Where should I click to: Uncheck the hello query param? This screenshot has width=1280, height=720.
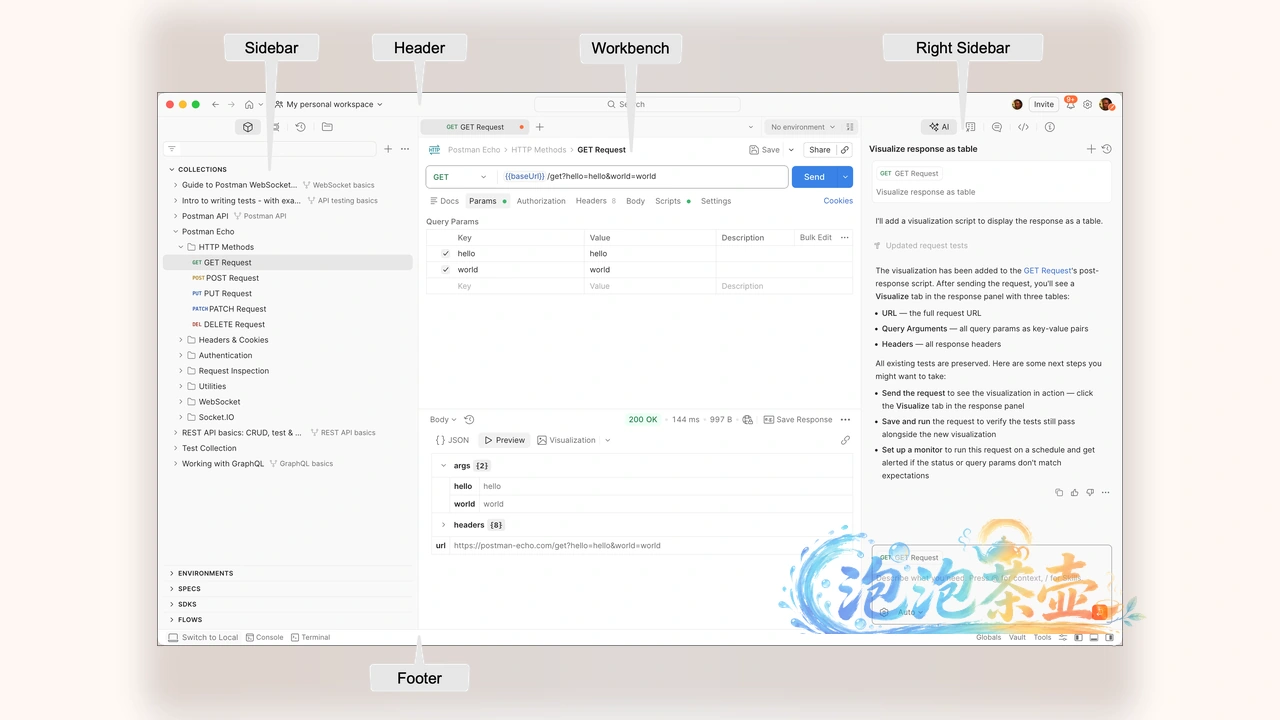pyautogui.click(x=446, y=254)
